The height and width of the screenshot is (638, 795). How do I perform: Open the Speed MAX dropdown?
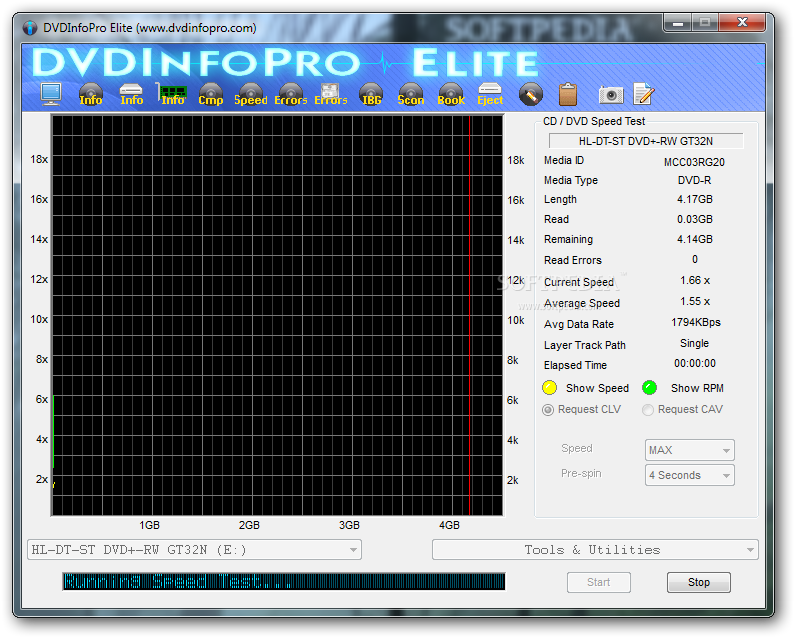690,450
